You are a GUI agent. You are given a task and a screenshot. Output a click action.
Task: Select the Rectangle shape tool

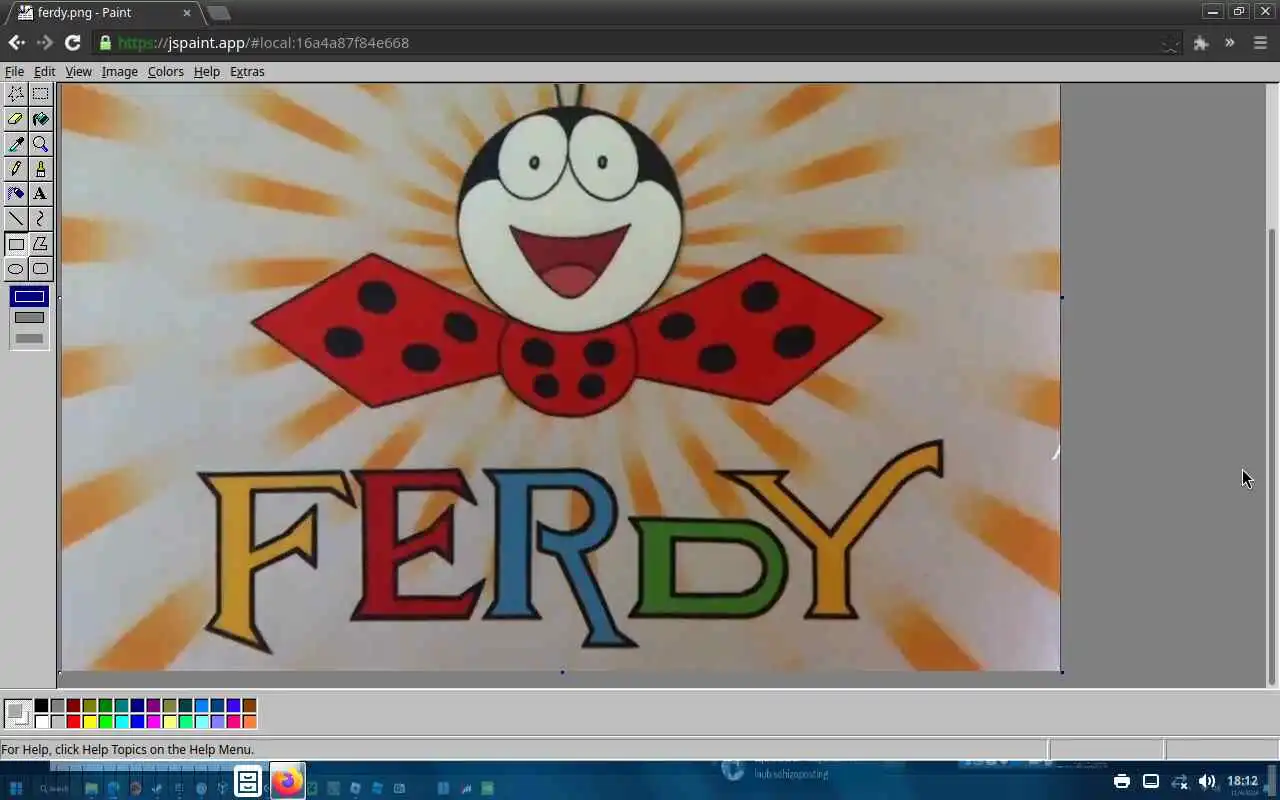[16, 244]
